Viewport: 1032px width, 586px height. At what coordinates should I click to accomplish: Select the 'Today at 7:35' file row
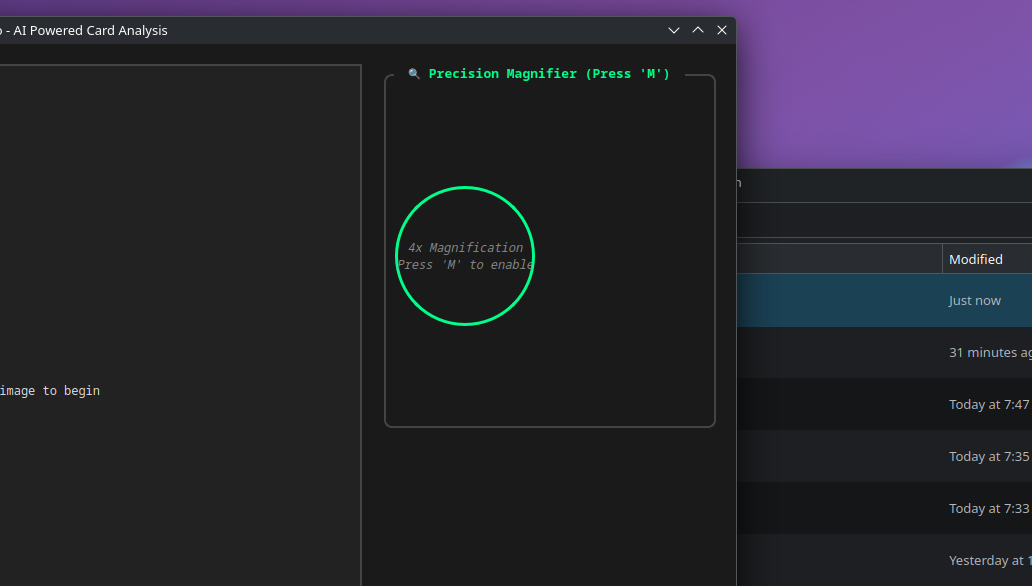point(884,456)
